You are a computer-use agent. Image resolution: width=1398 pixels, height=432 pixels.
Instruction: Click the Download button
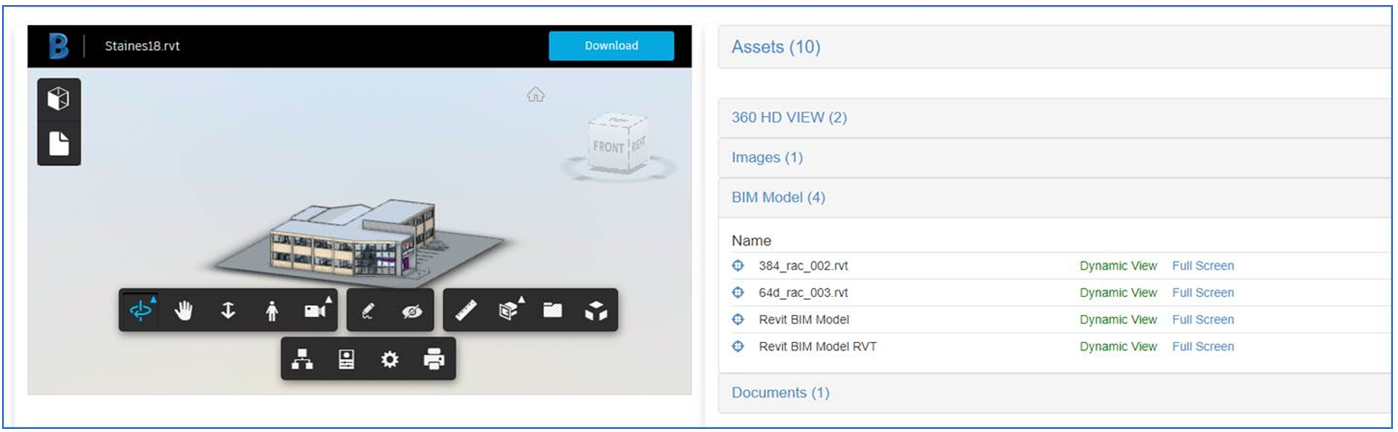(x=611, y=45)
